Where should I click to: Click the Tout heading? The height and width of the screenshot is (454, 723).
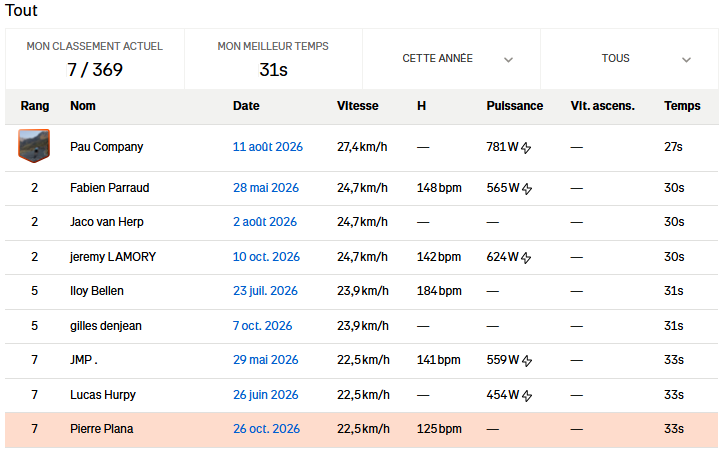tap(21, 10)
